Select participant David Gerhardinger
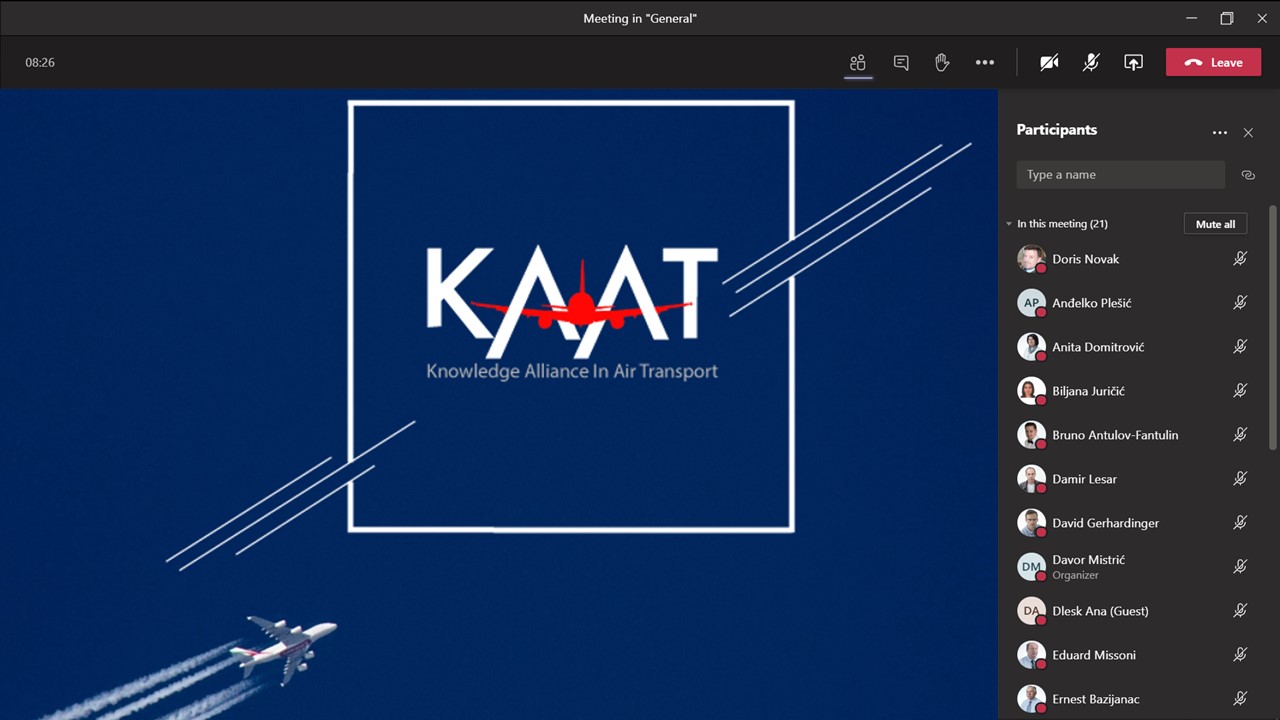The width and height of the screenshot is (1280, 720). [x=1133, y=522]
